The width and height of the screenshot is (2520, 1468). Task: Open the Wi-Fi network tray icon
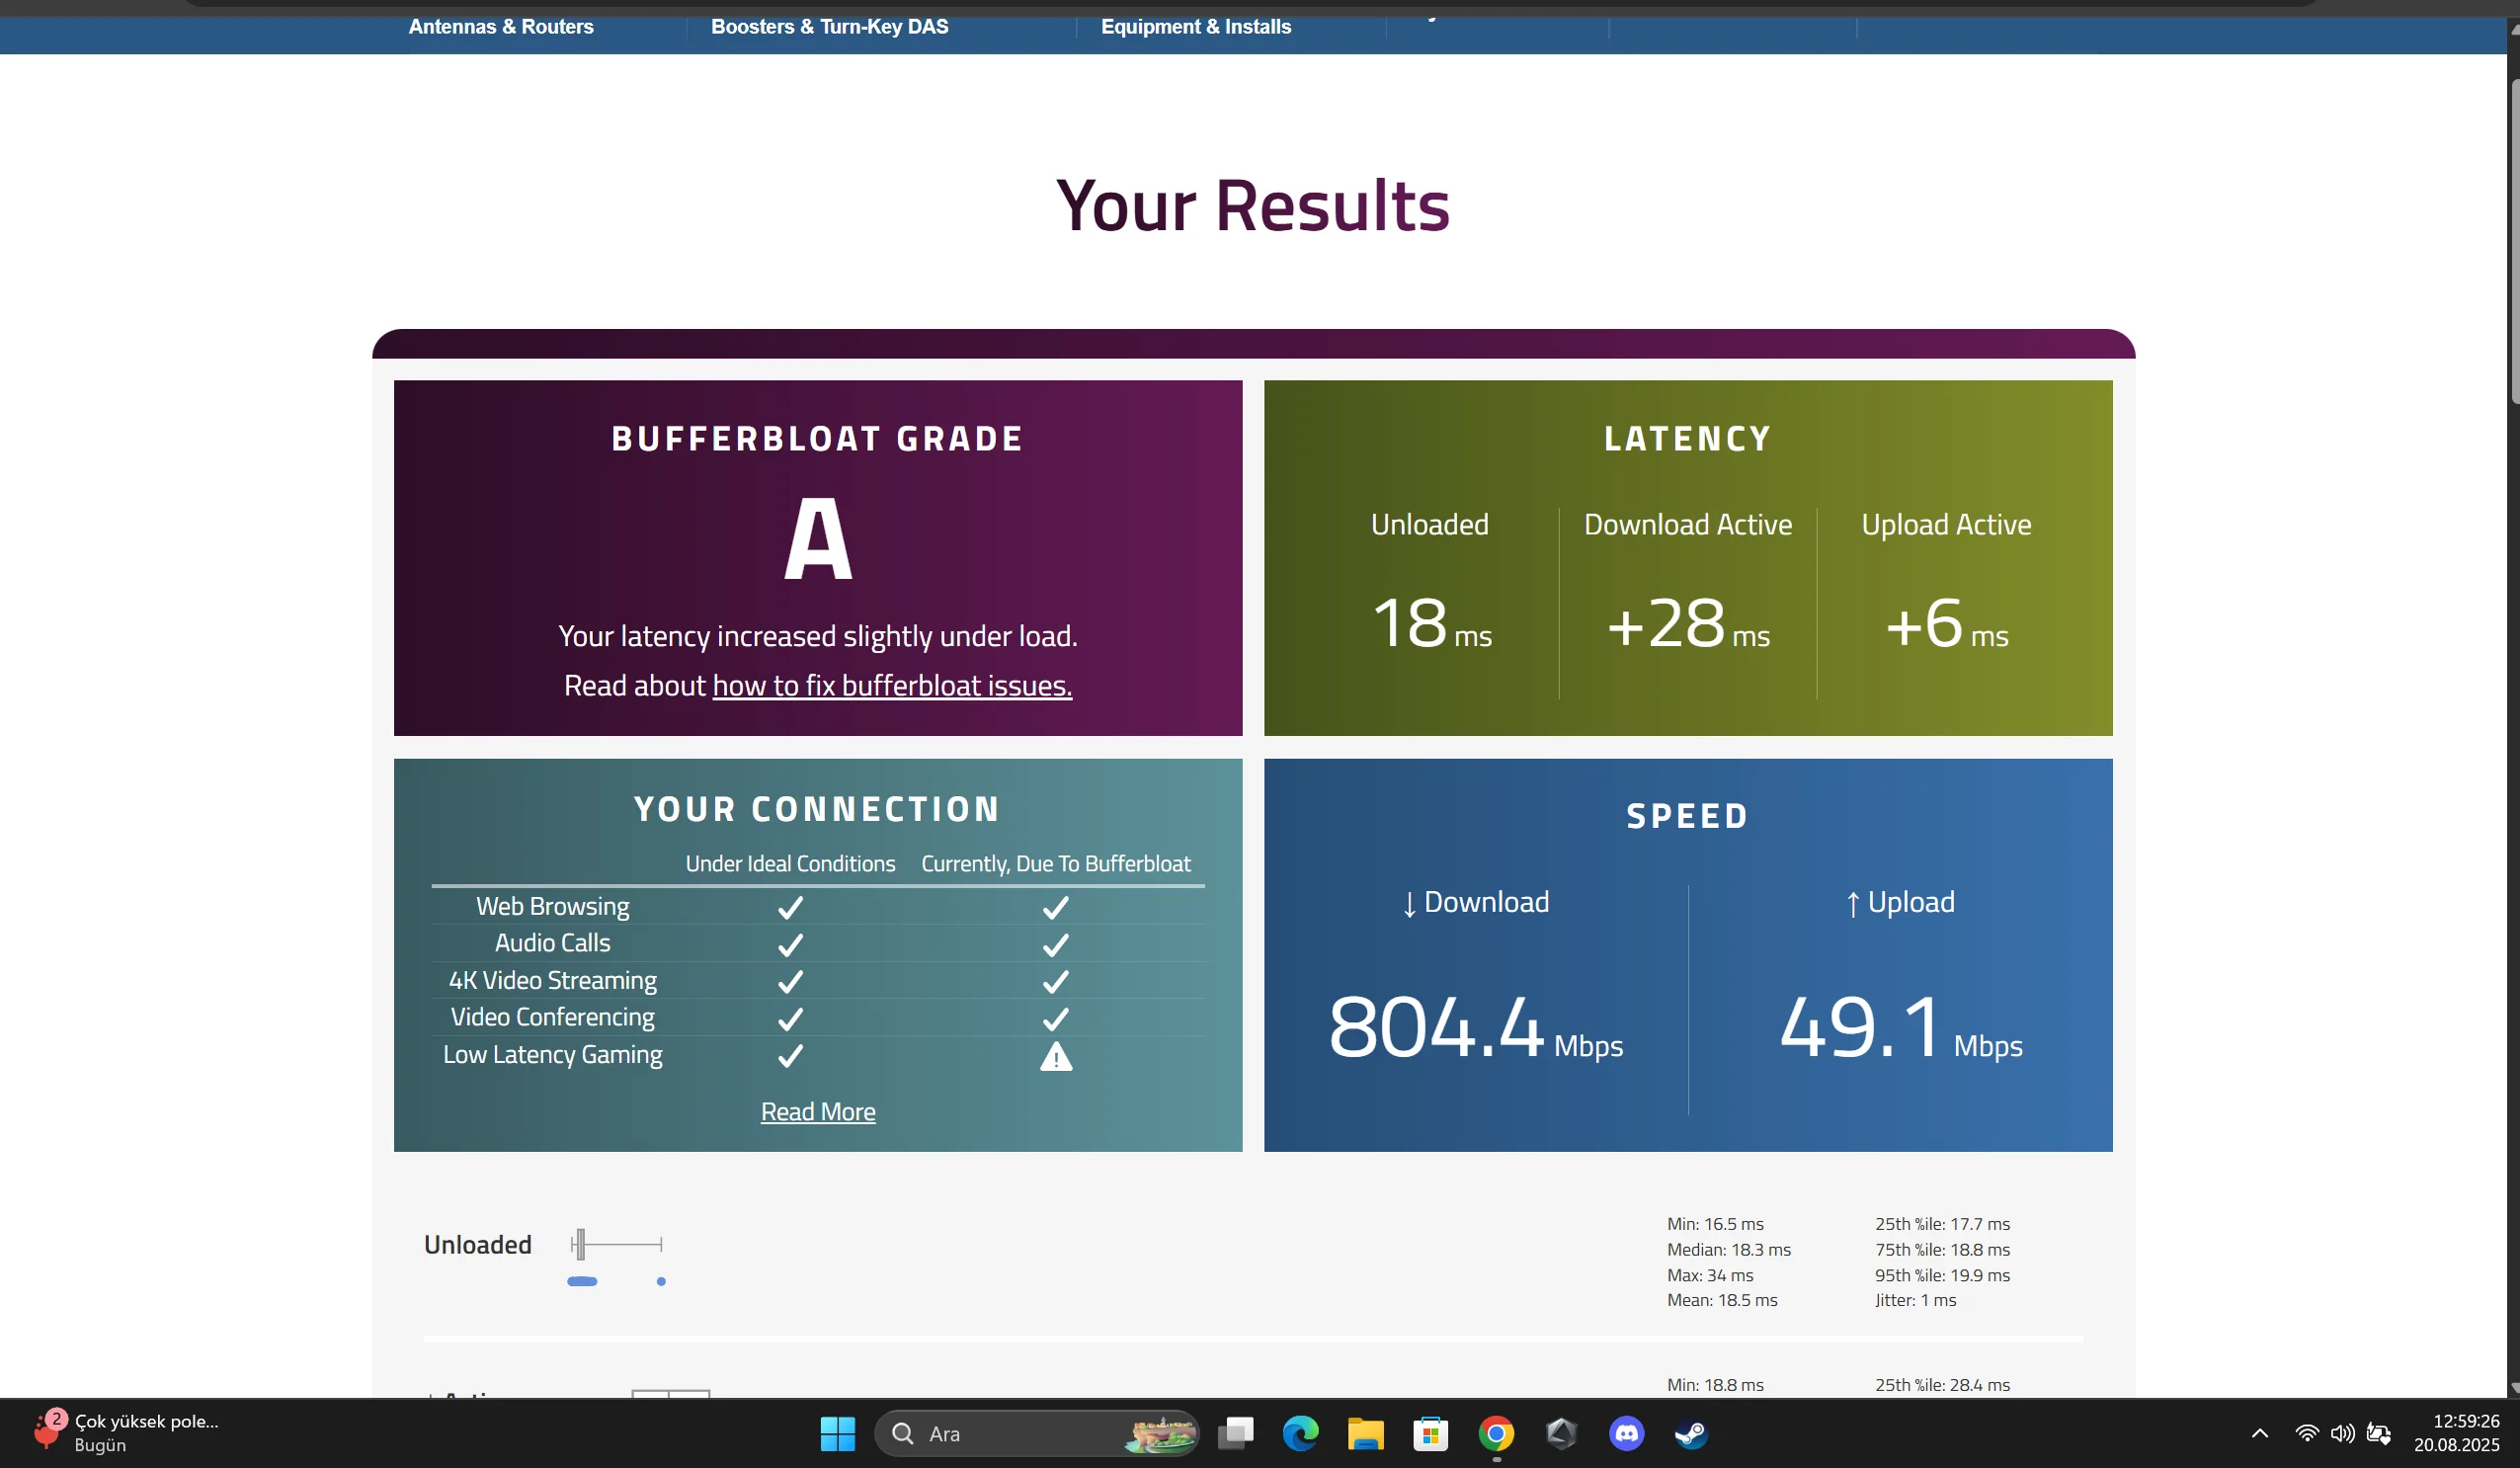2306,1433
